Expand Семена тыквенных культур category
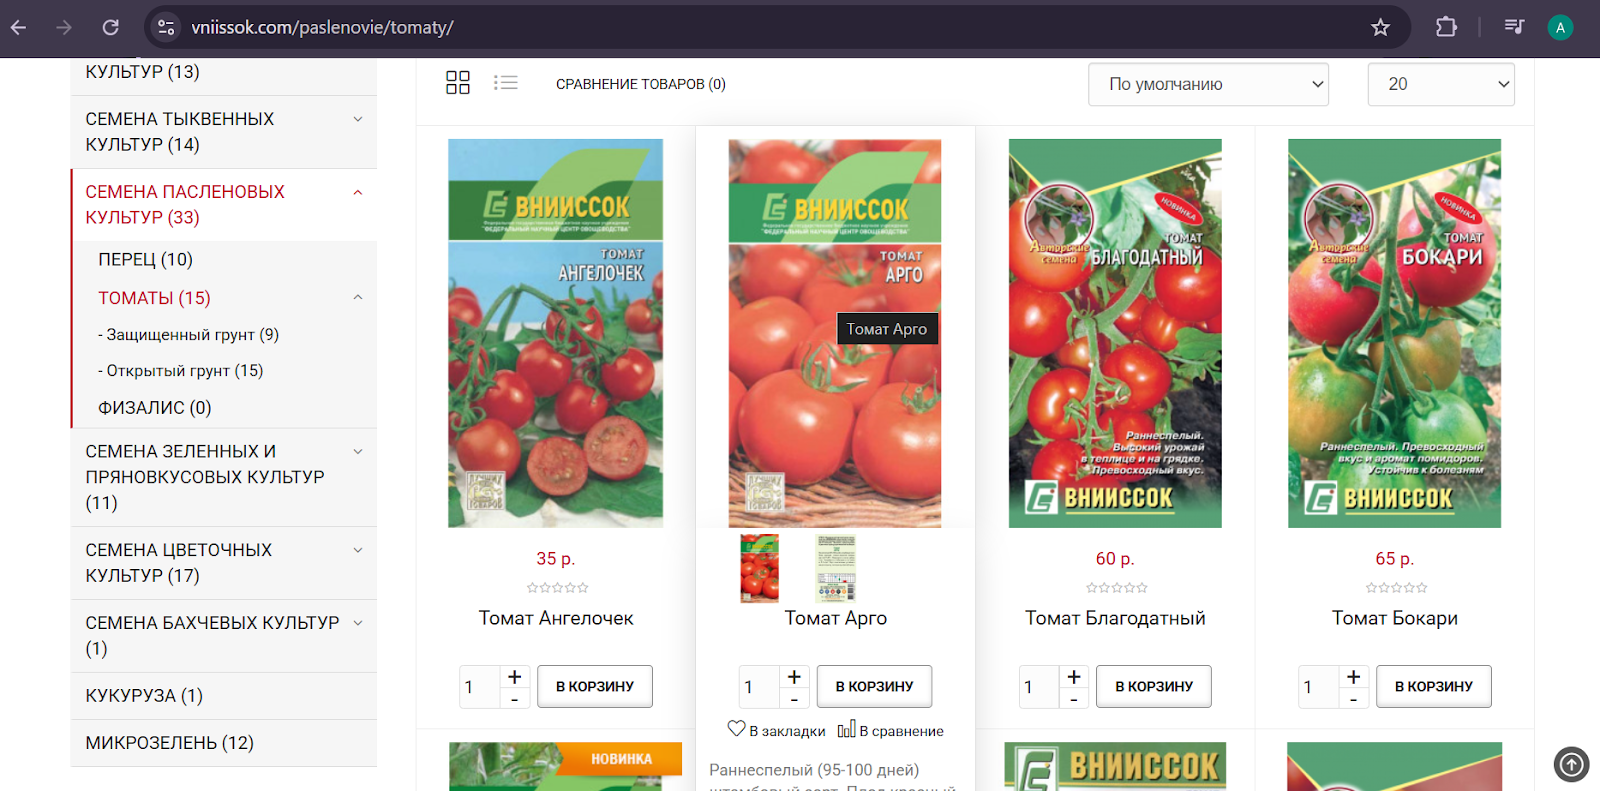The image size is (1600, 791). (x=358, y=119)
